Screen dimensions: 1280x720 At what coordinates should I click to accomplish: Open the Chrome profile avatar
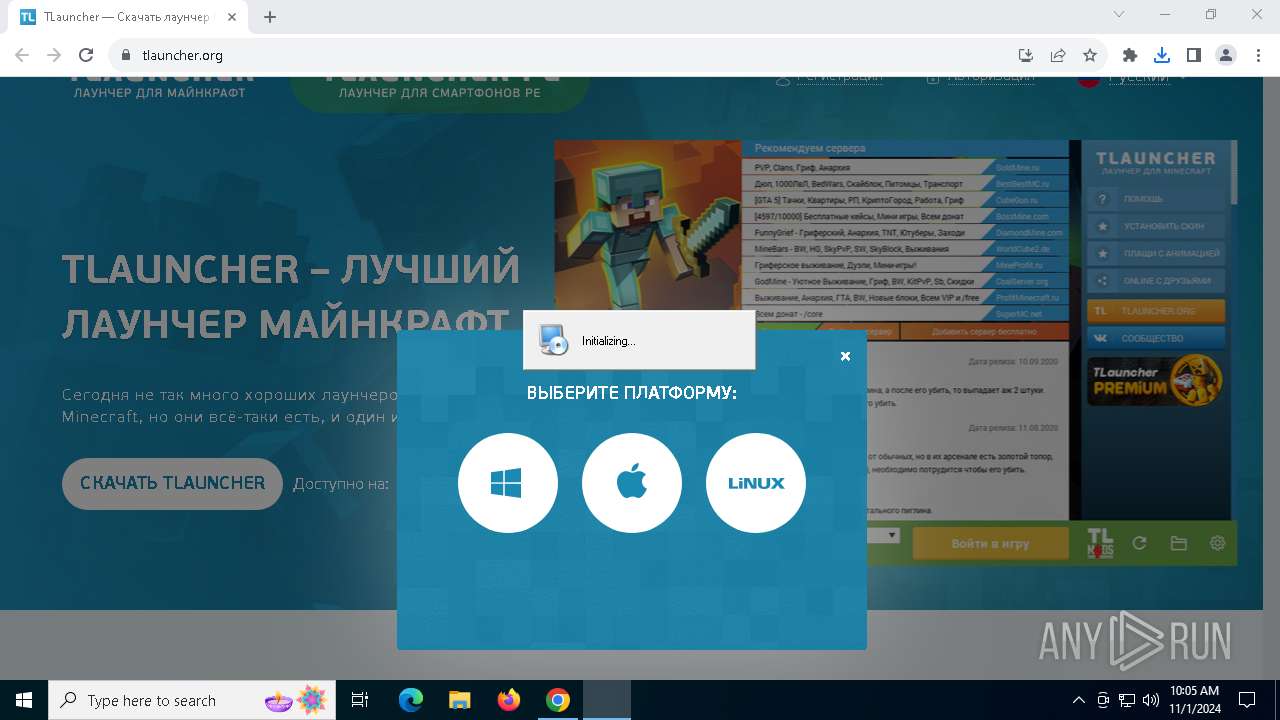[1226, 55]
